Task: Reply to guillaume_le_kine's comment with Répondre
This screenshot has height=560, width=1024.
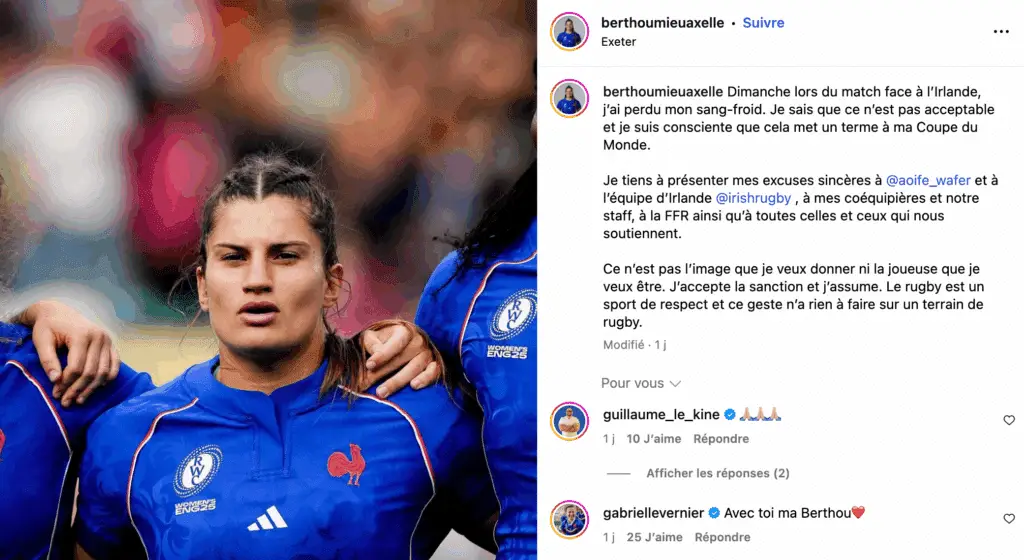Action: [x=721, y=439]
